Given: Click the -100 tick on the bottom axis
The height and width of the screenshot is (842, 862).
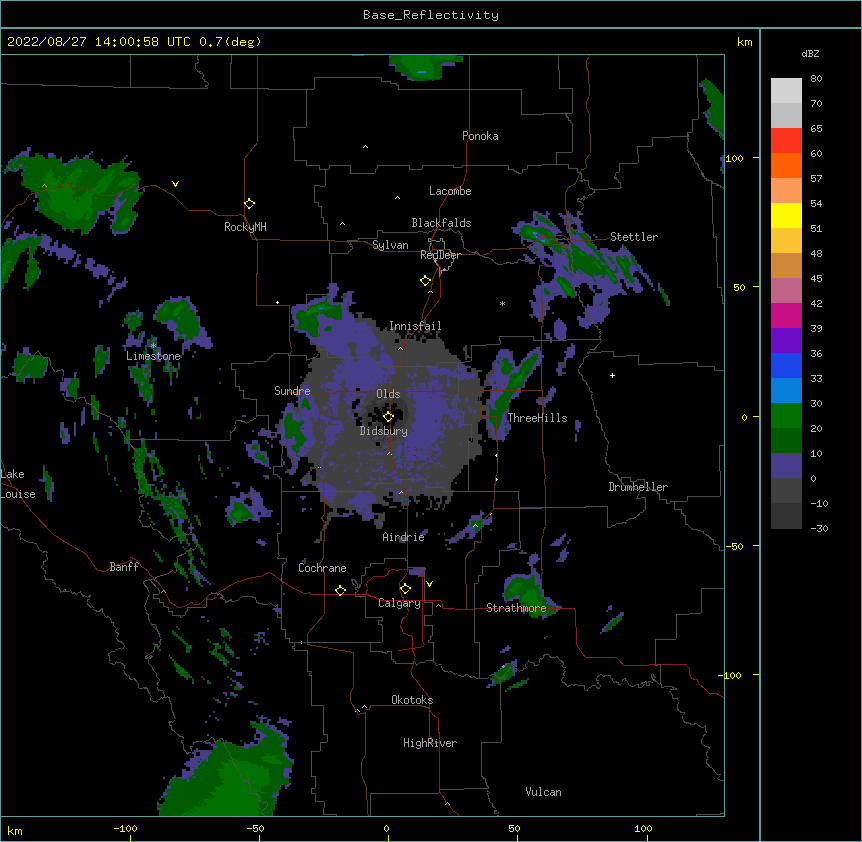Looking at the screenshot, I should (125, 828).
